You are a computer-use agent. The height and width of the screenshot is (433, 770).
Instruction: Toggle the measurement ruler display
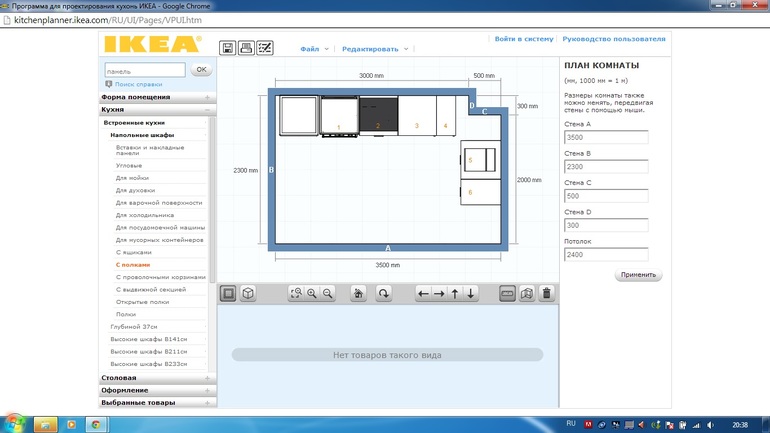tap(507, 294)
